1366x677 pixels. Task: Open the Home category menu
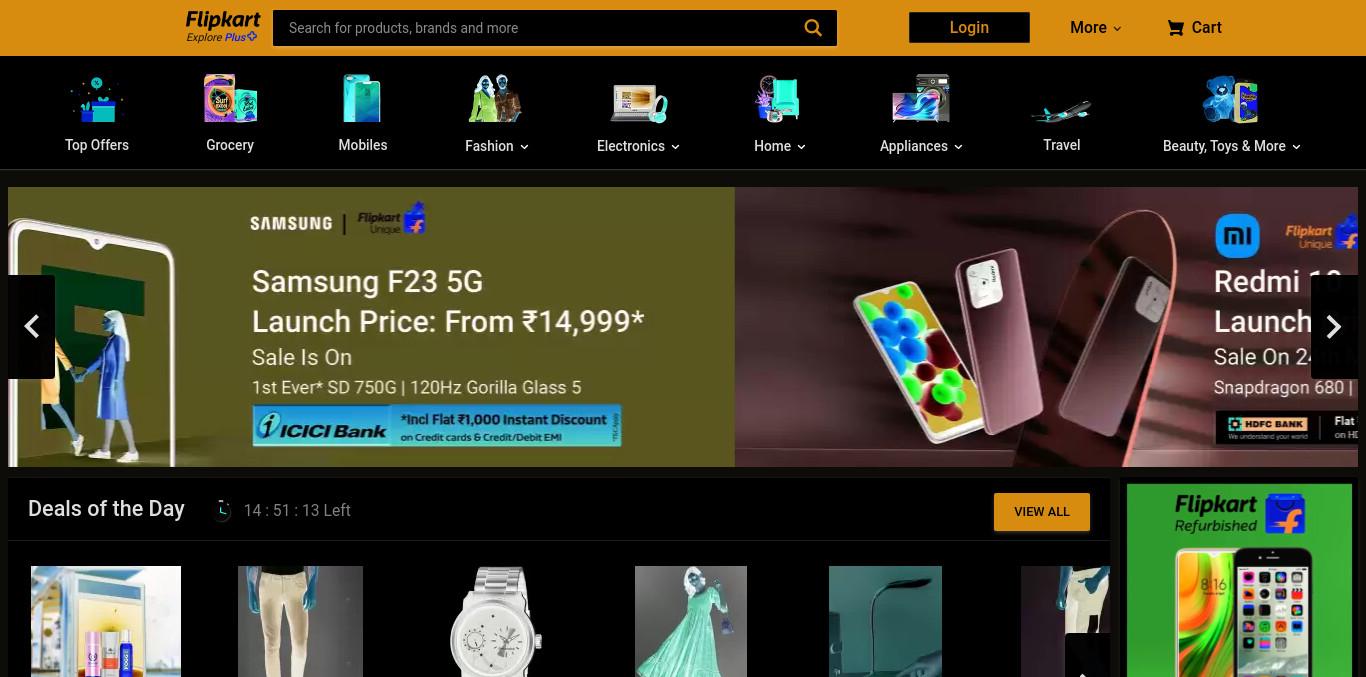(x=780, y=146)
